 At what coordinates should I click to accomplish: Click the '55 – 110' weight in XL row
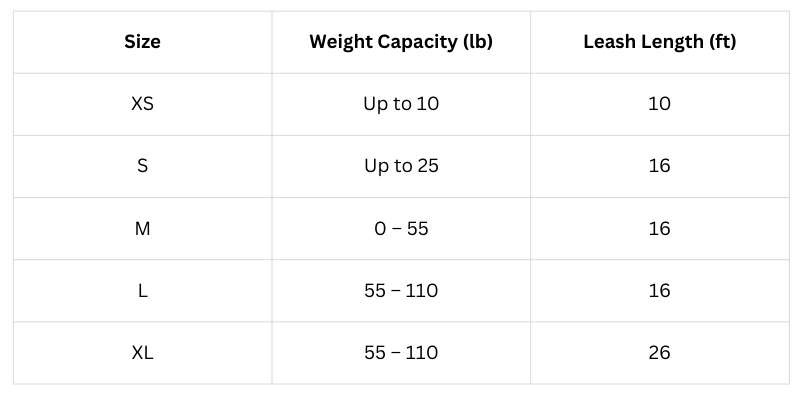click(x=401, y=353)
